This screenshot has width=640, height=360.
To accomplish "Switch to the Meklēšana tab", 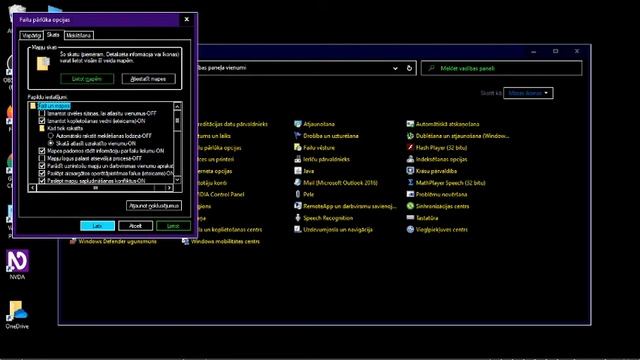I will (78, 36).
